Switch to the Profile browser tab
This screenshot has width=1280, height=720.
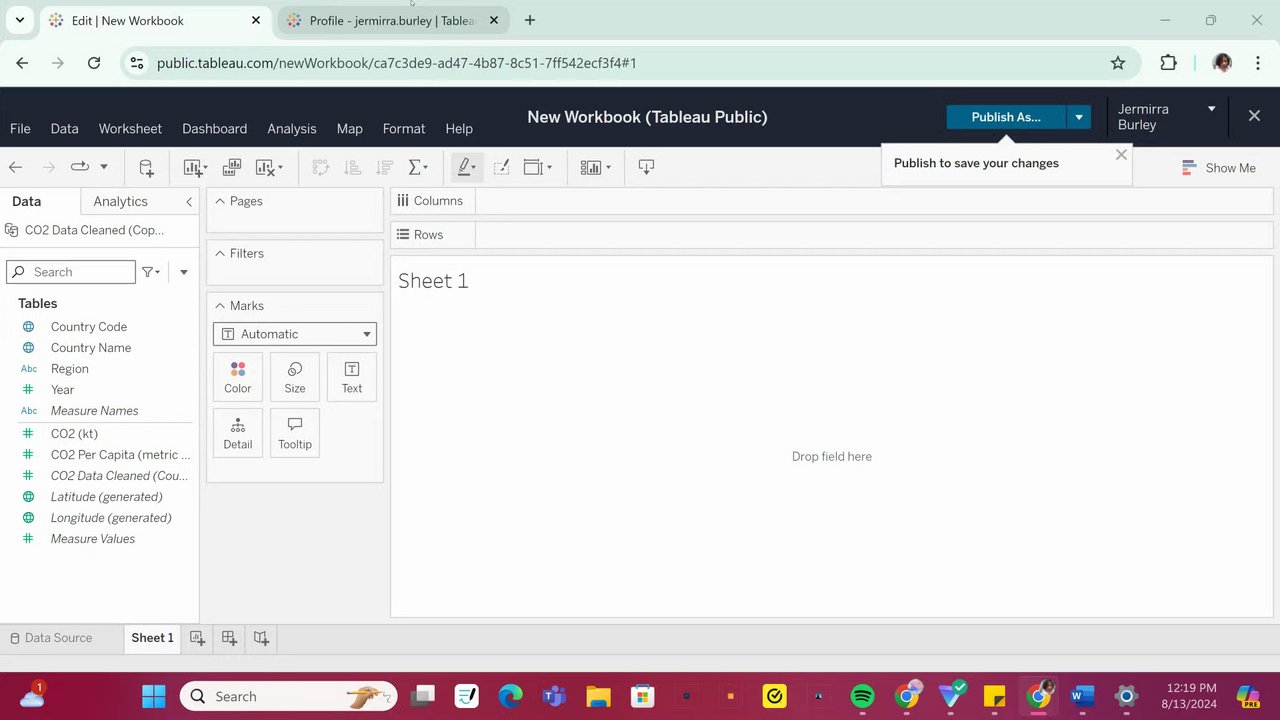click(x=392, y=20)
